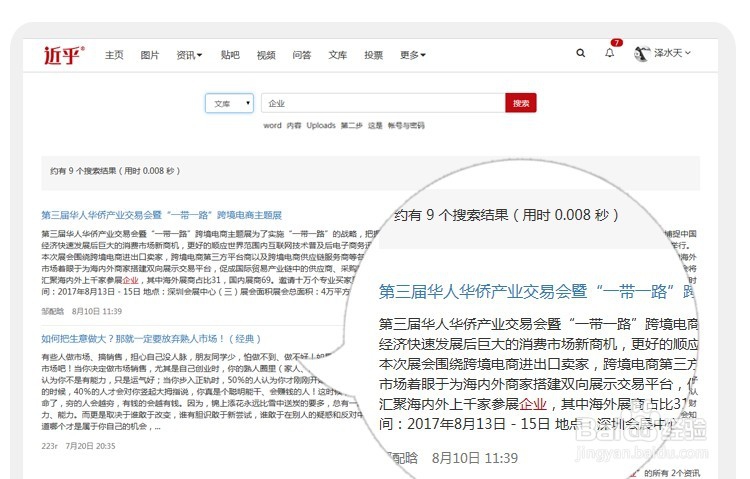Open the 投票 nav item
Screen dimensions: 750x479
[x=374, y=55]
